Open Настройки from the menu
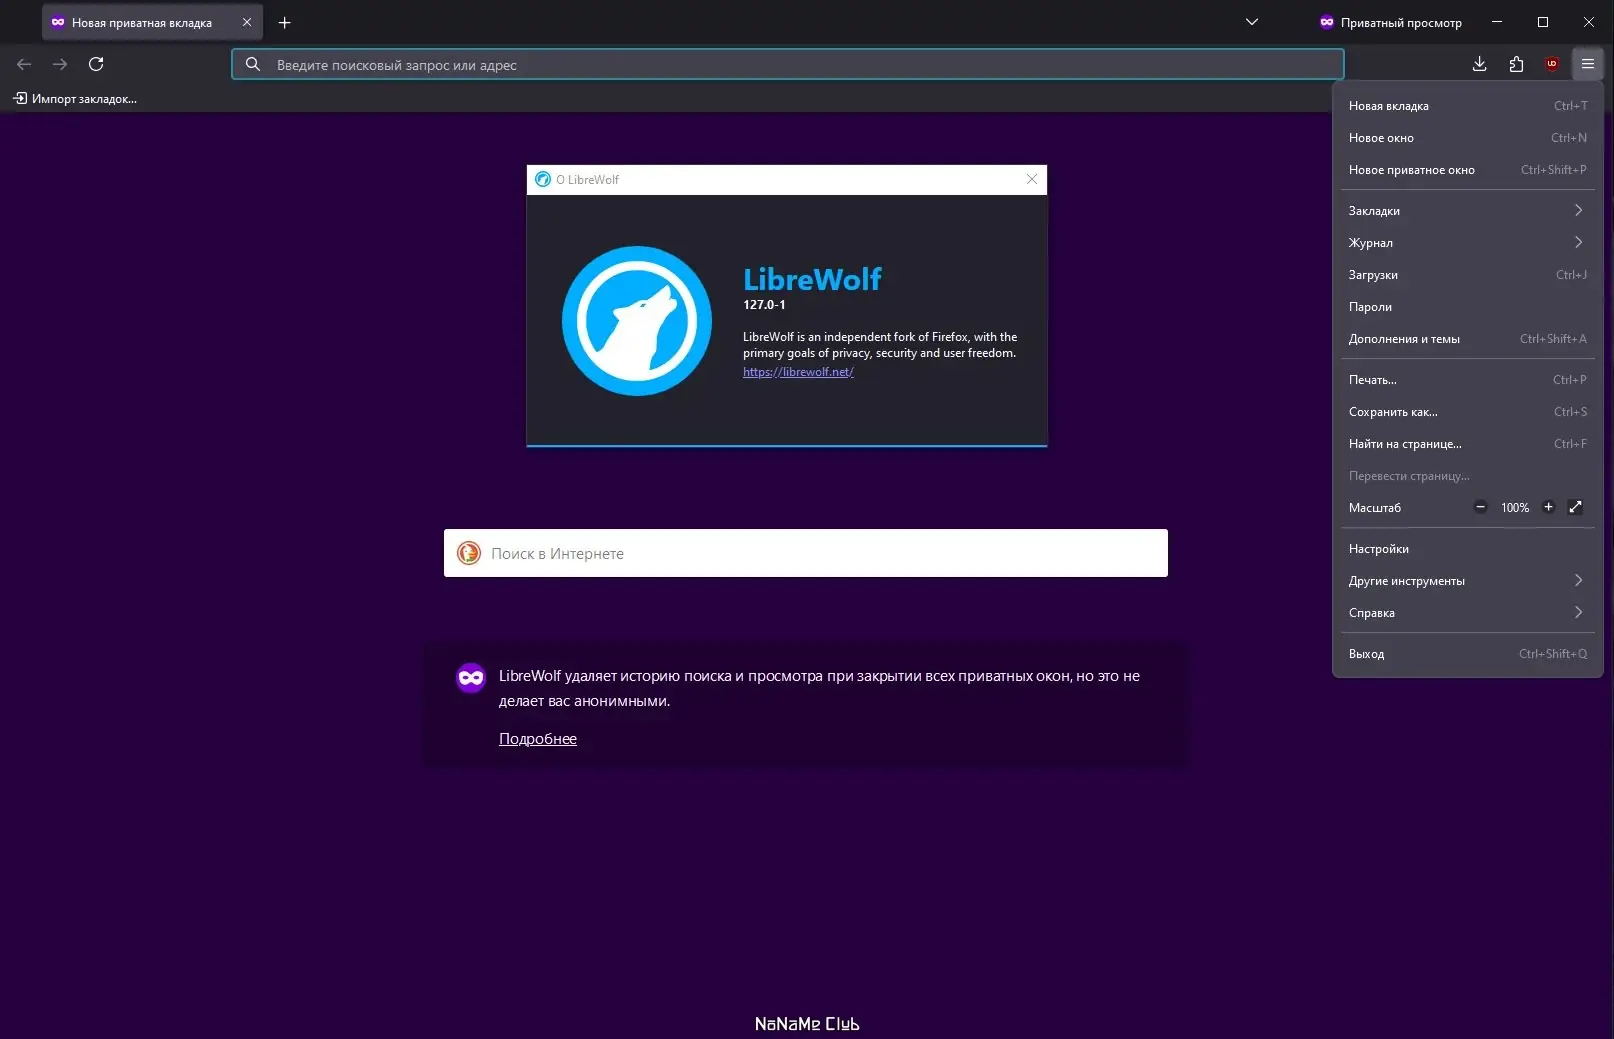This screenshot has height=1039, width=1614. tap(1468, 549)
